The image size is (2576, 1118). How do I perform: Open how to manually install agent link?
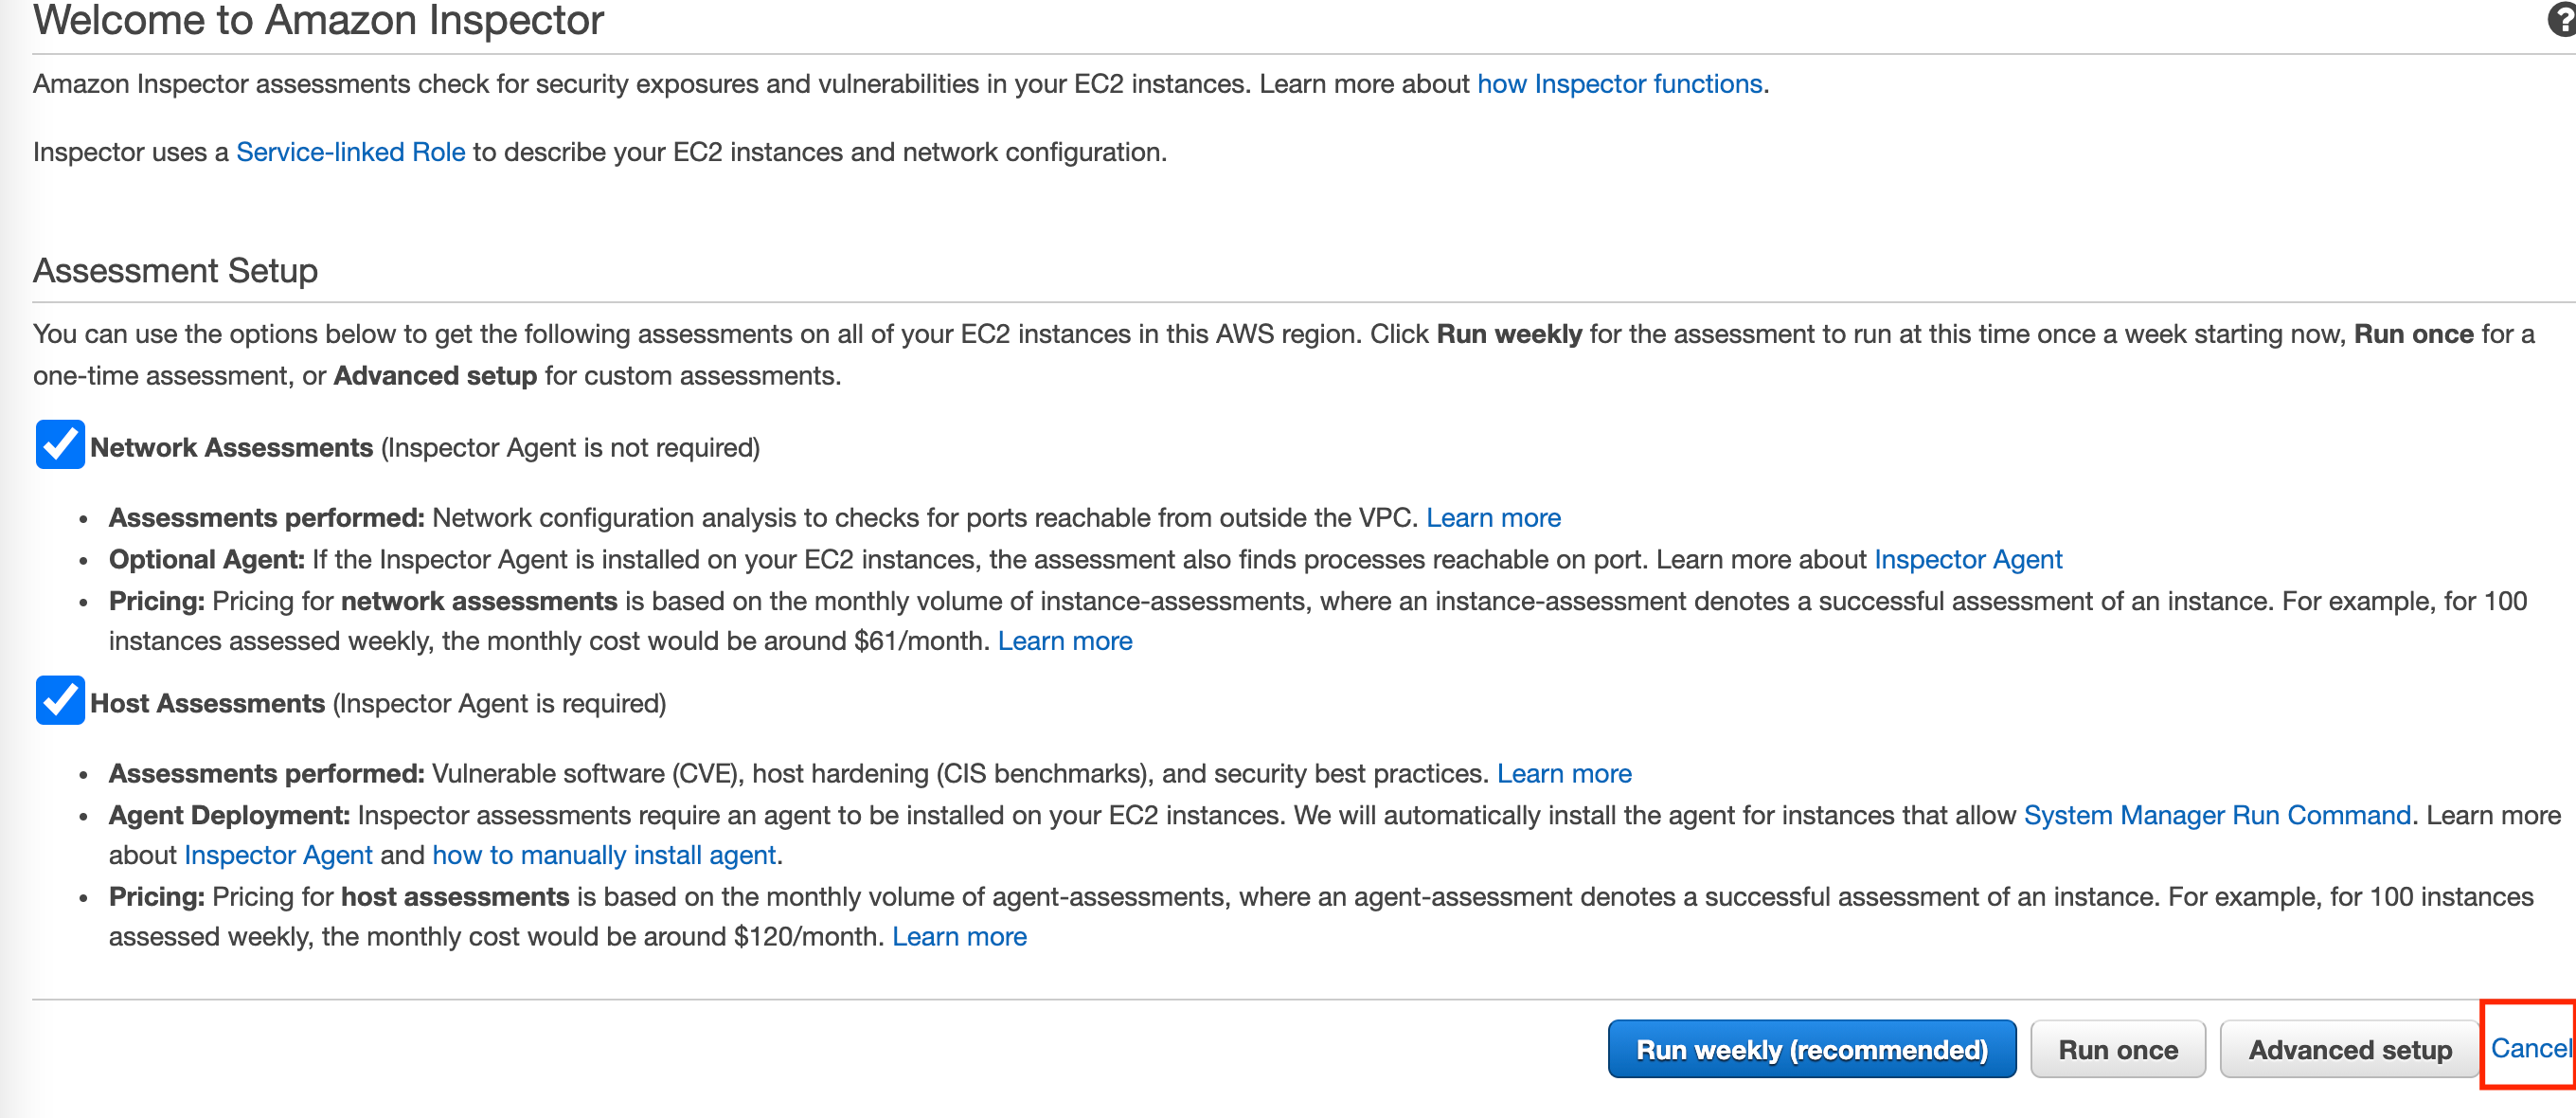604,855
